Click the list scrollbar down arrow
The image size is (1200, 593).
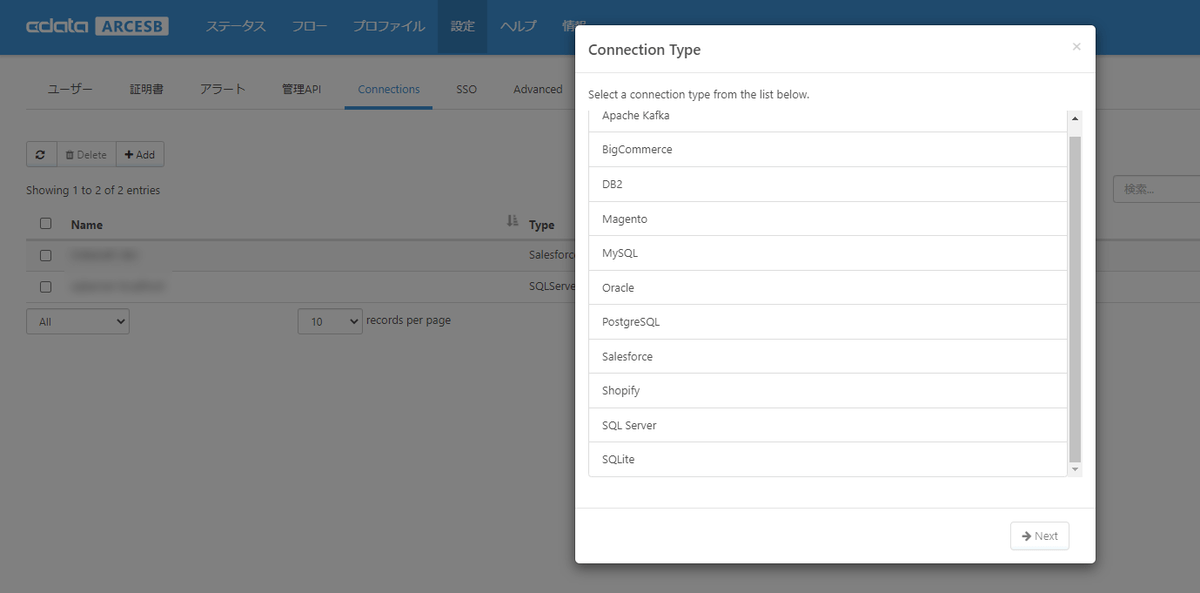[x=1075, y=469]
